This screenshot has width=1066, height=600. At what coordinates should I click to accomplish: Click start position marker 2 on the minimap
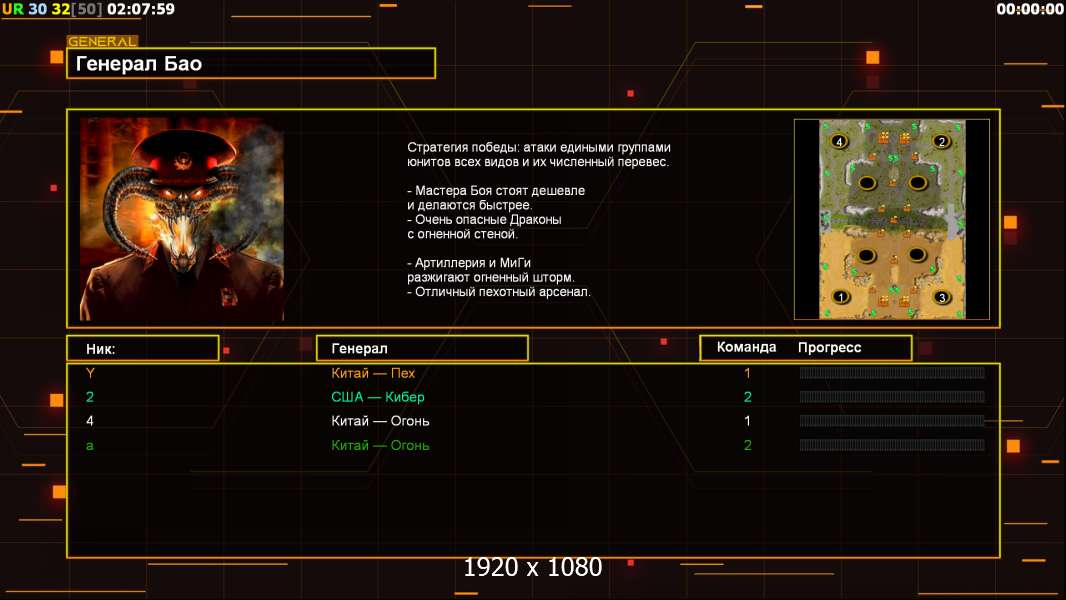tap(942, 141)
